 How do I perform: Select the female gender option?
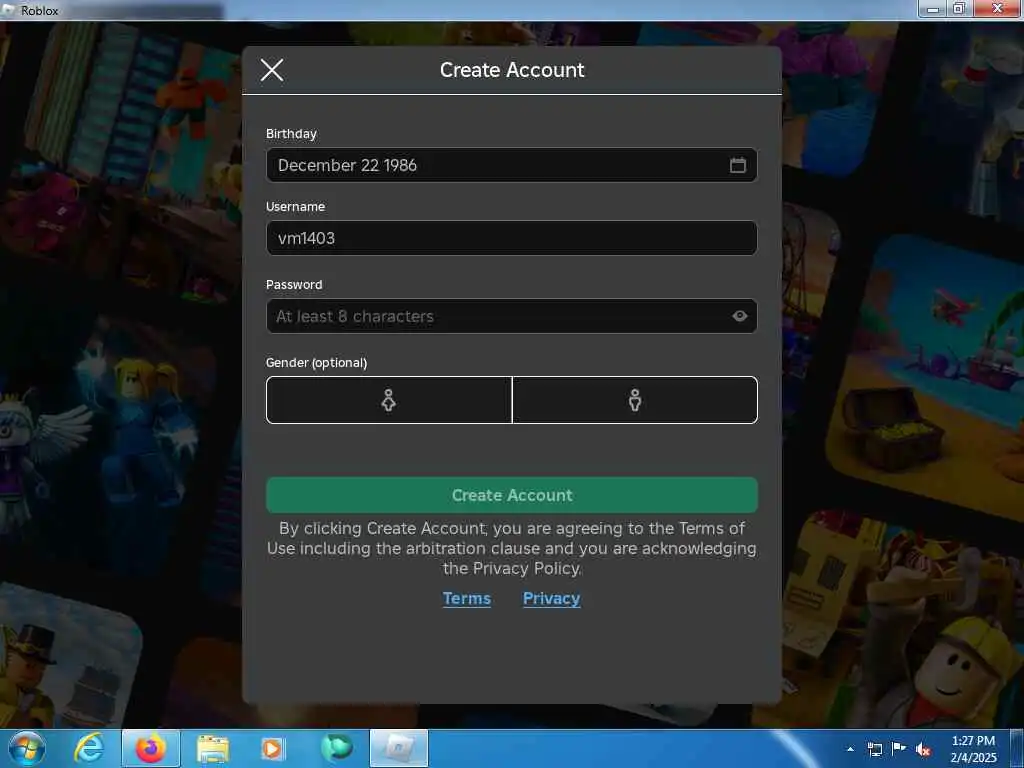point(389,400)
